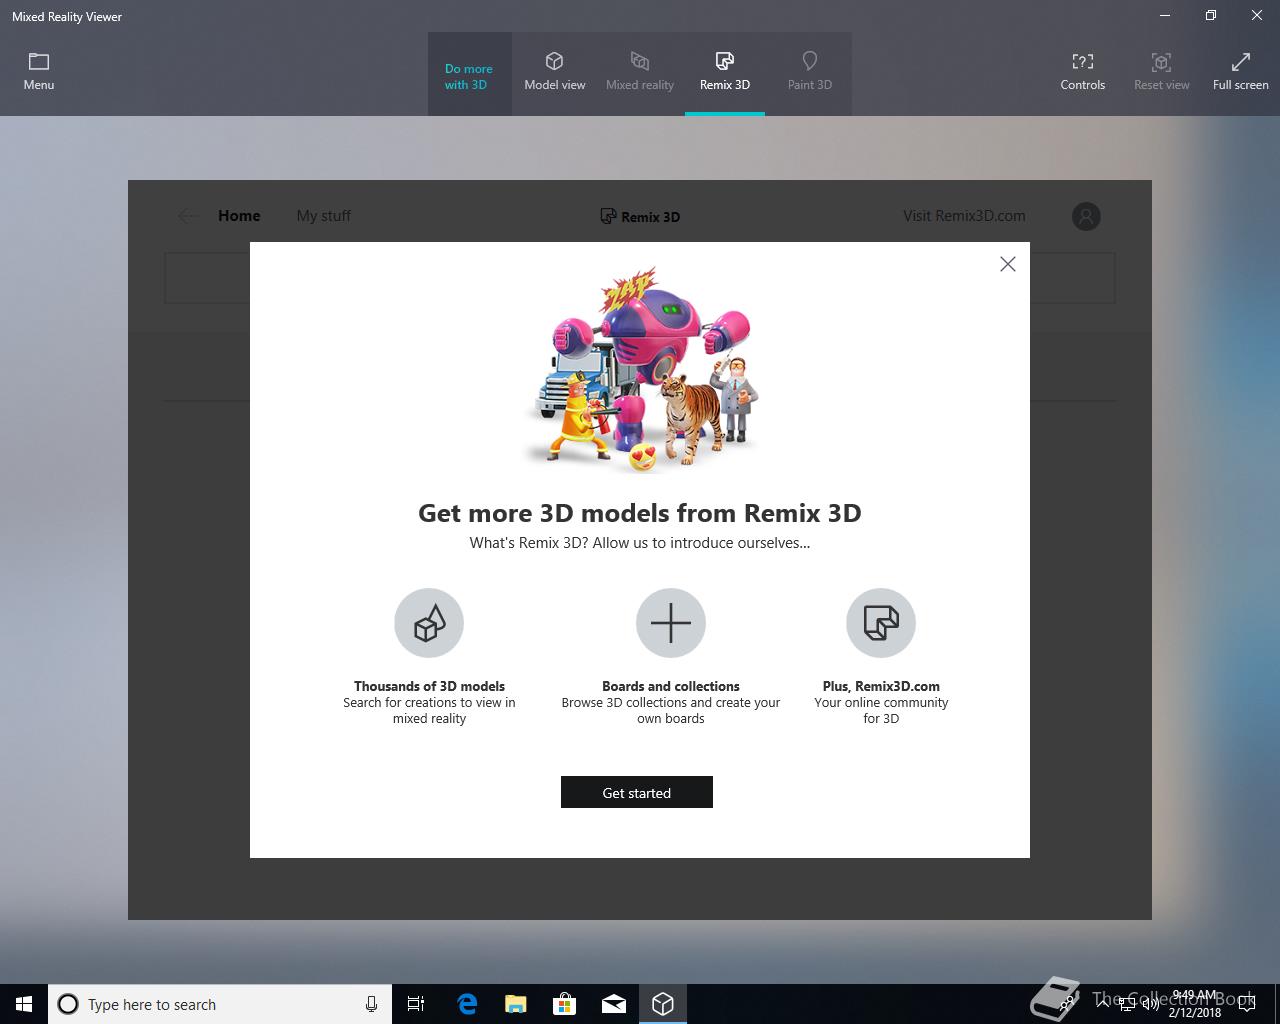The image size is (1280, 1024).
Task: Open Task View on taskbar
Action: [416, 1004]
